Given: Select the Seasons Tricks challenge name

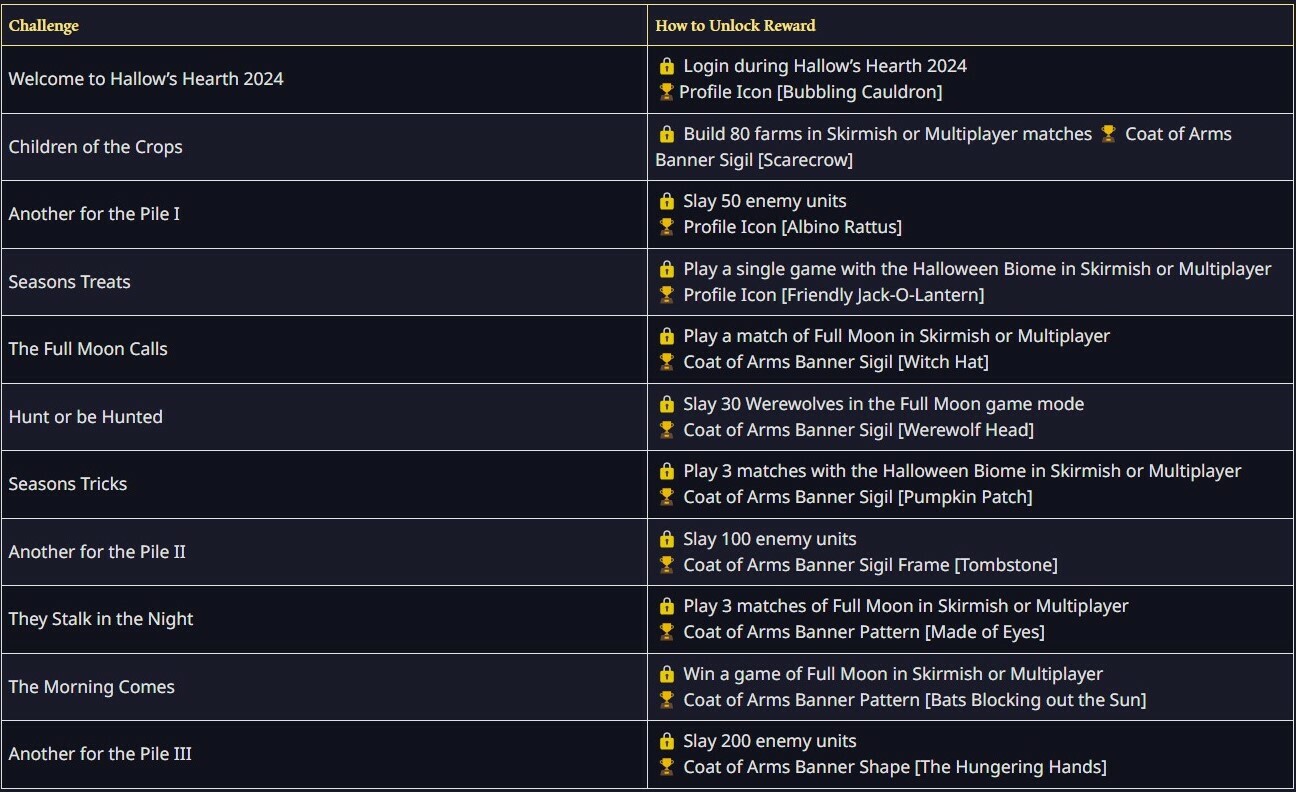Looking at the screenshot, I should 68,484.
